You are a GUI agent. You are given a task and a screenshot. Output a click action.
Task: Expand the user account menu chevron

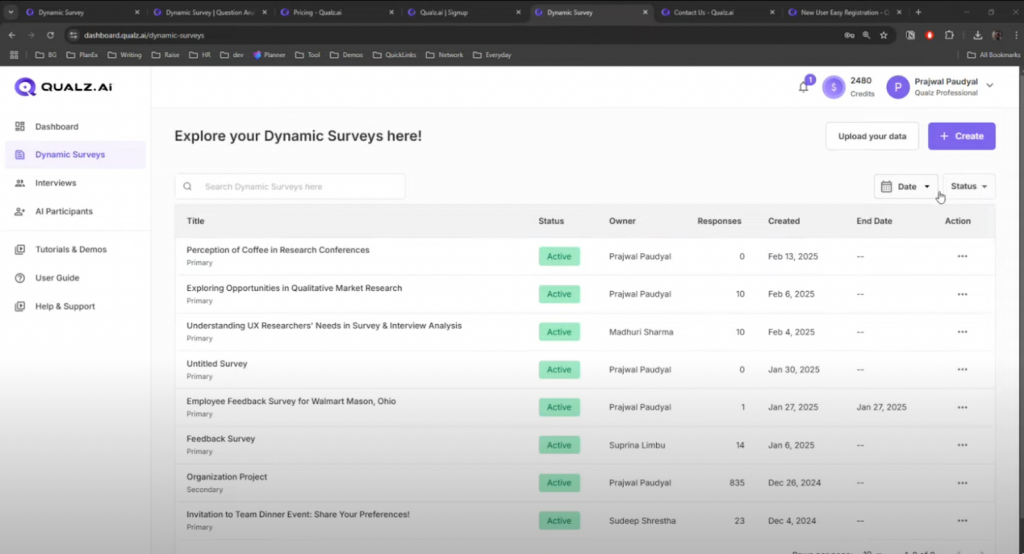pos(990,86)
